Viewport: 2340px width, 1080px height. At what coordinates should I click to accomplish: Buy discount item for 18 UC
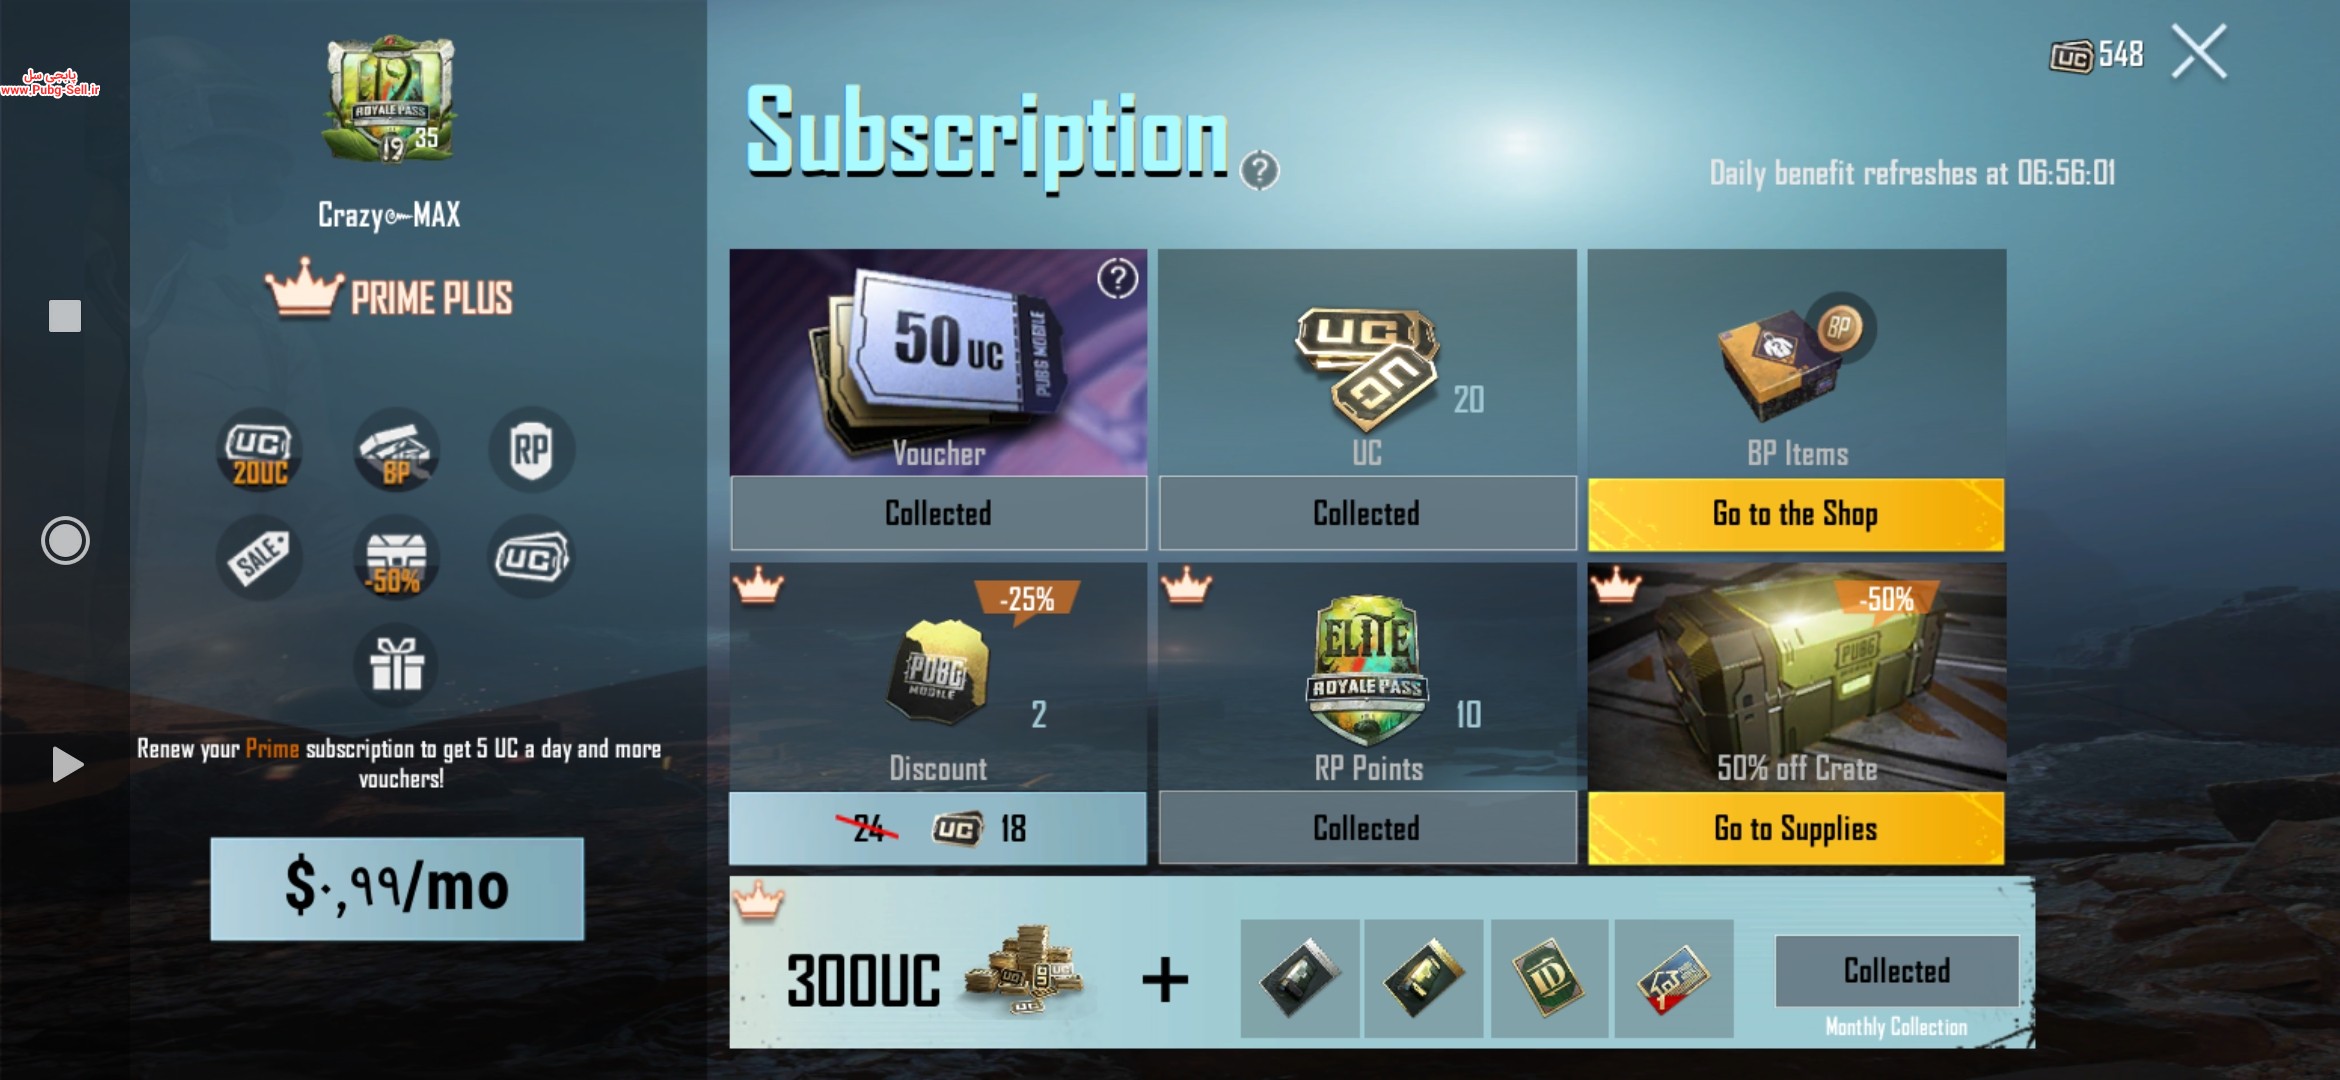click(x=938, y=828)
